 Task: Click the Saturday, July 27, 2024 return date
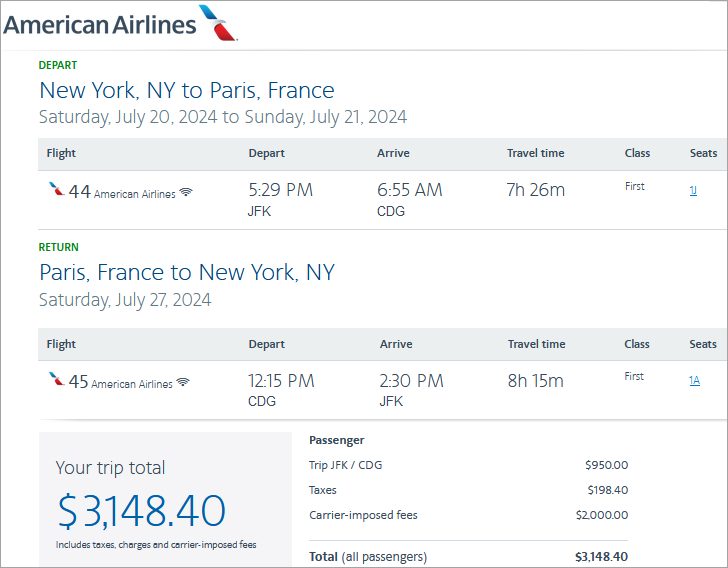(x=125, y=300)
